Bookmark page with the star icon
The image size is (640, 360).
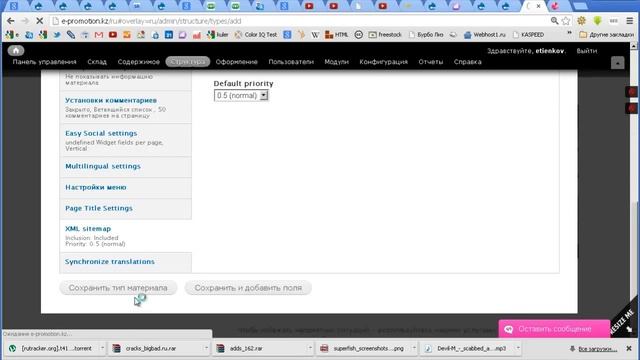point(566,21)
